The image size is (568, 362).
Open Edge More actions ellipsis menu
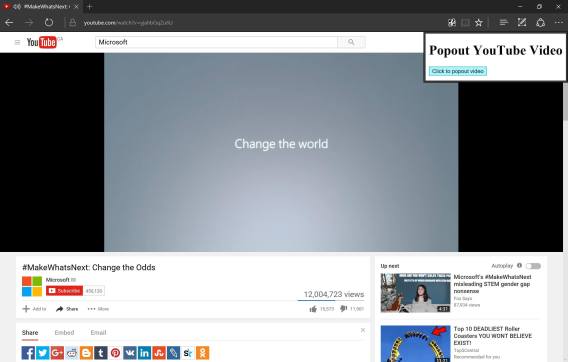[x=559, y=22]
